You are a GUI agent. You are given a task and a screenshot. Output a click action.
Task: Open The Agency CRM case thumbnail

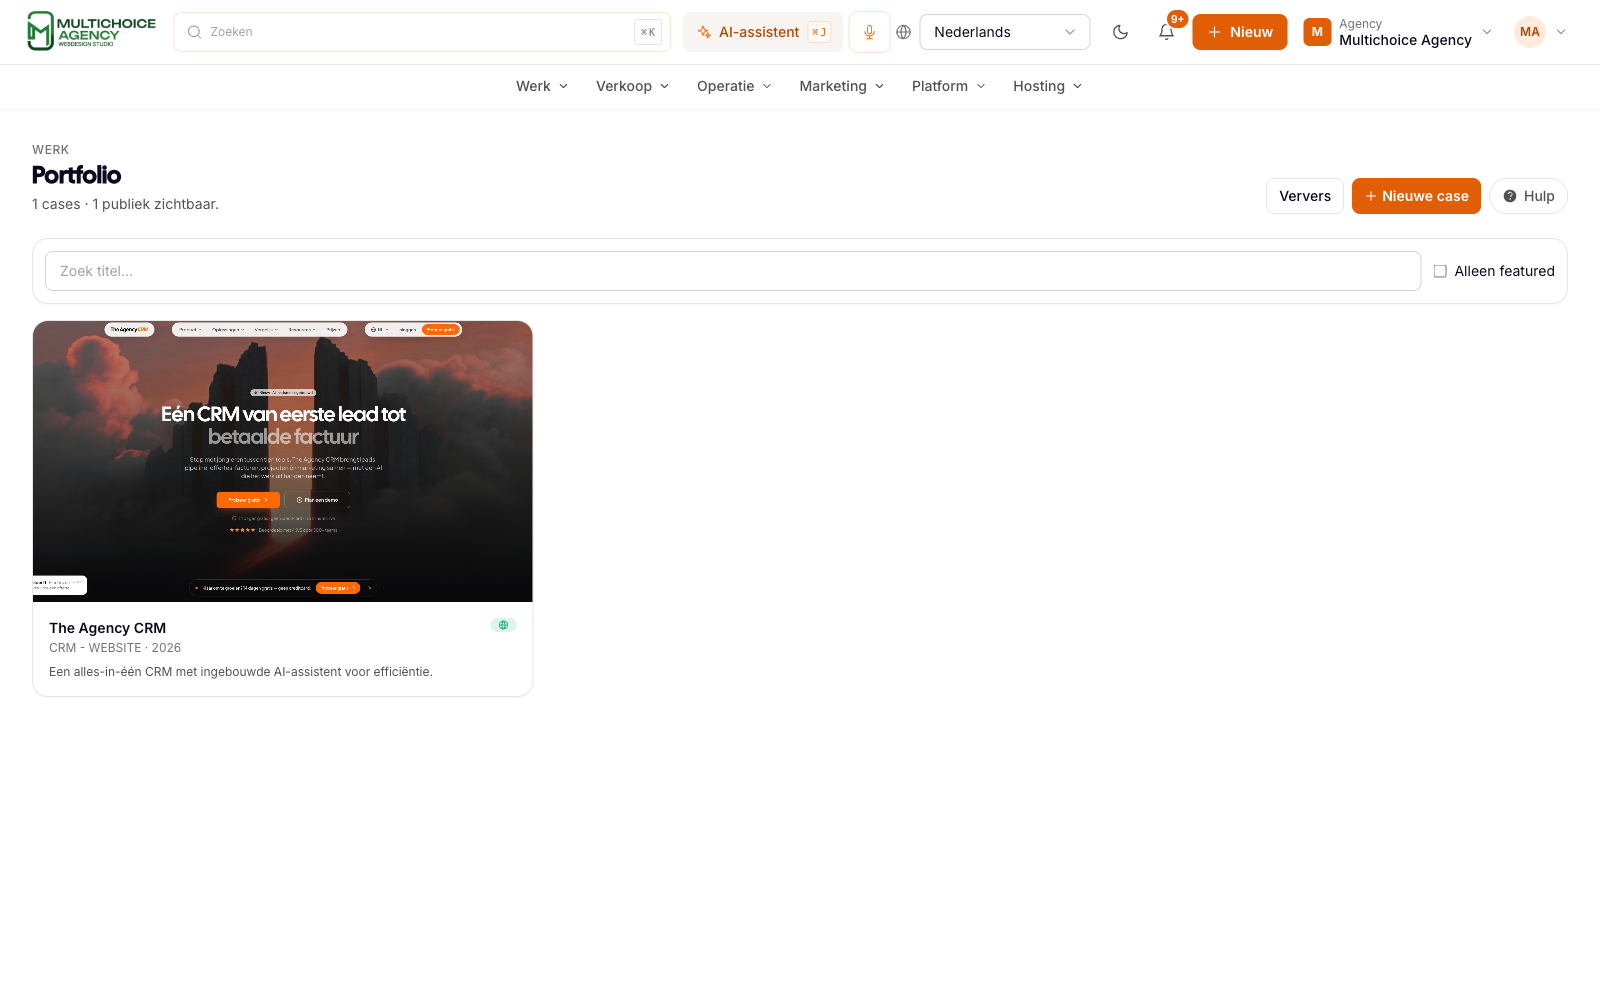(283, 461)
